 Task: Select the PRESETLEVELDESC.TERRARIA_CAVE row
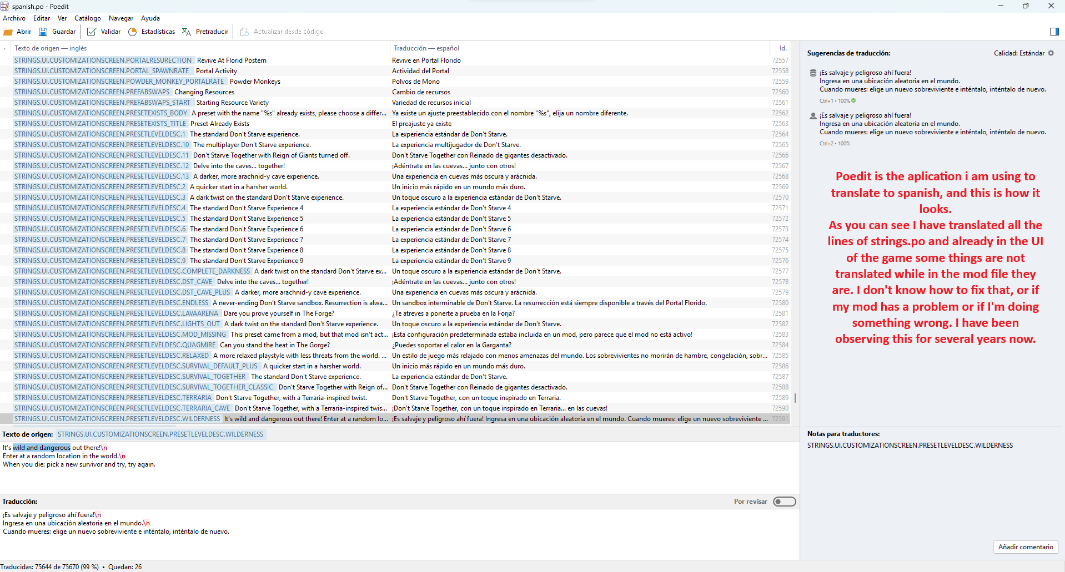tap(200, 408)
